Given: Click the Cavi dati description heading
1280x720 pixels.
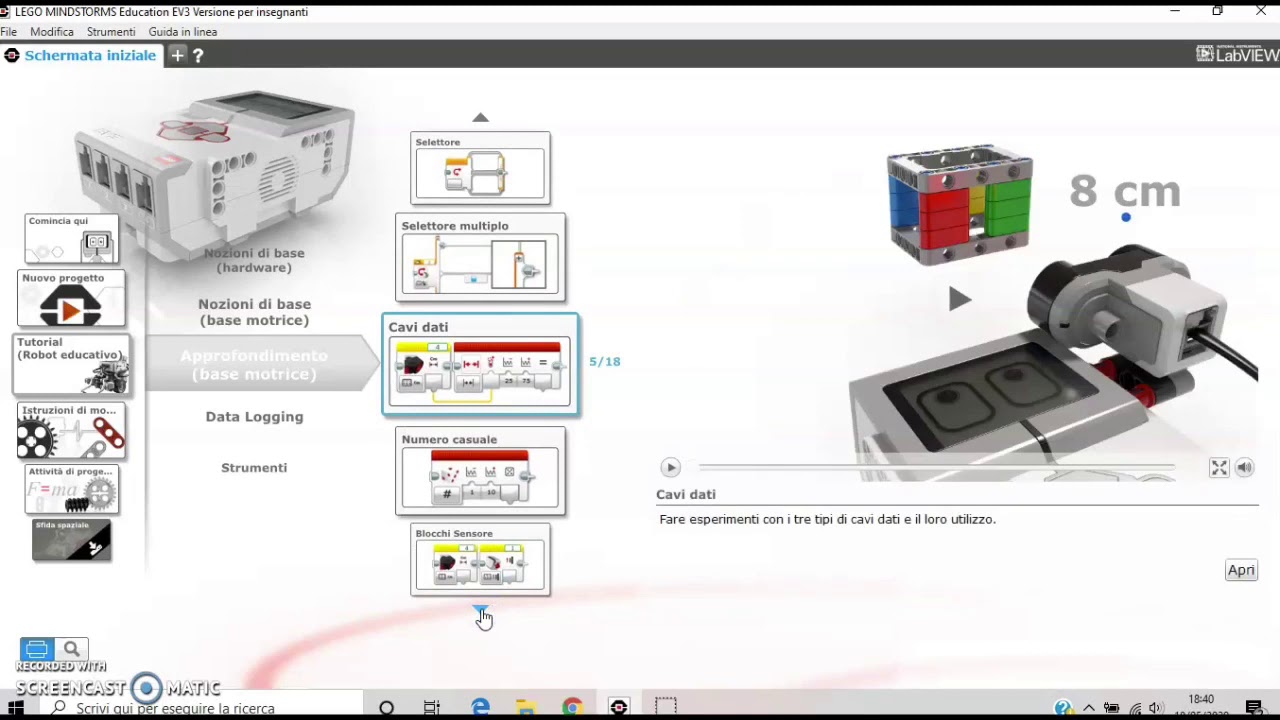Looking at the screenshot, I should coord(686,494).
